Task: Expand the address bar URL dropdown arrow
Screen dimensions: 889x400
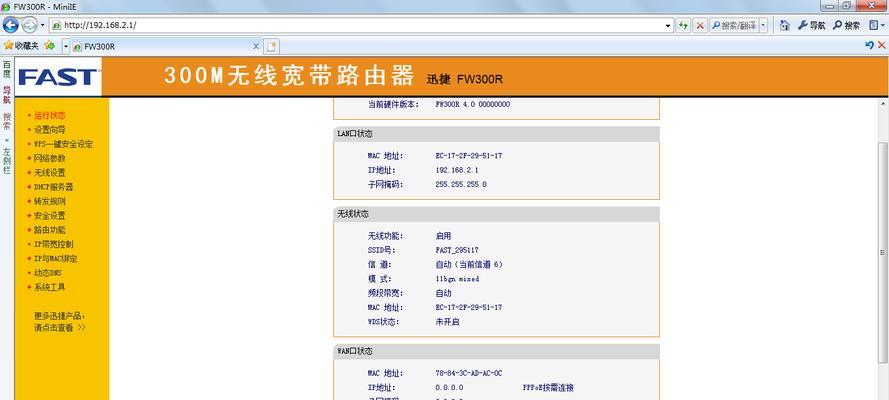Action: [x=668, y=25]
